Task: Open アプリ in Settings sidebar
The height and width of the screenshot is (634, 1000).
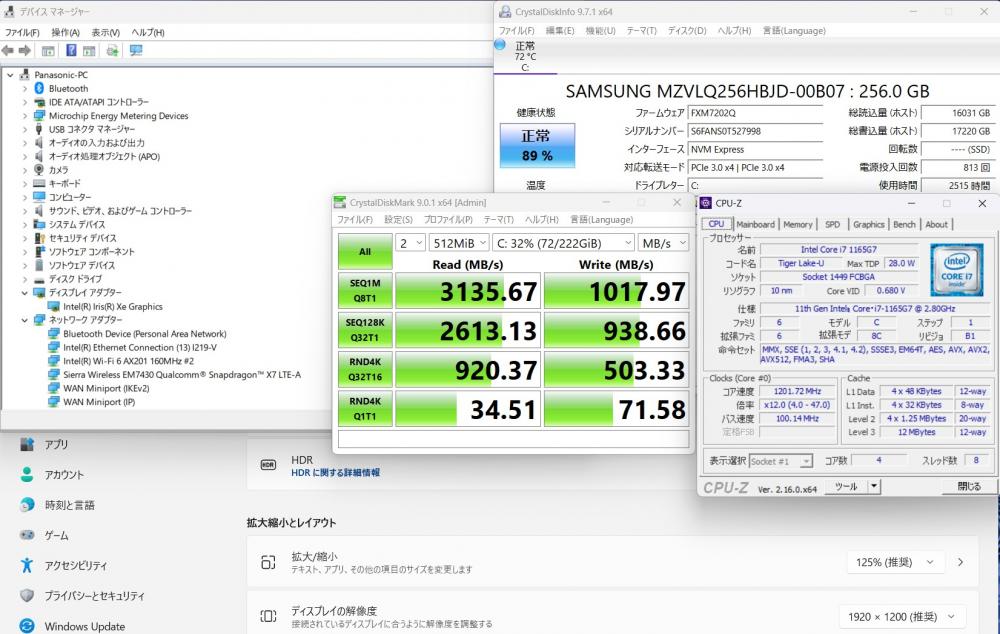Action: click(x=56, y=444)
